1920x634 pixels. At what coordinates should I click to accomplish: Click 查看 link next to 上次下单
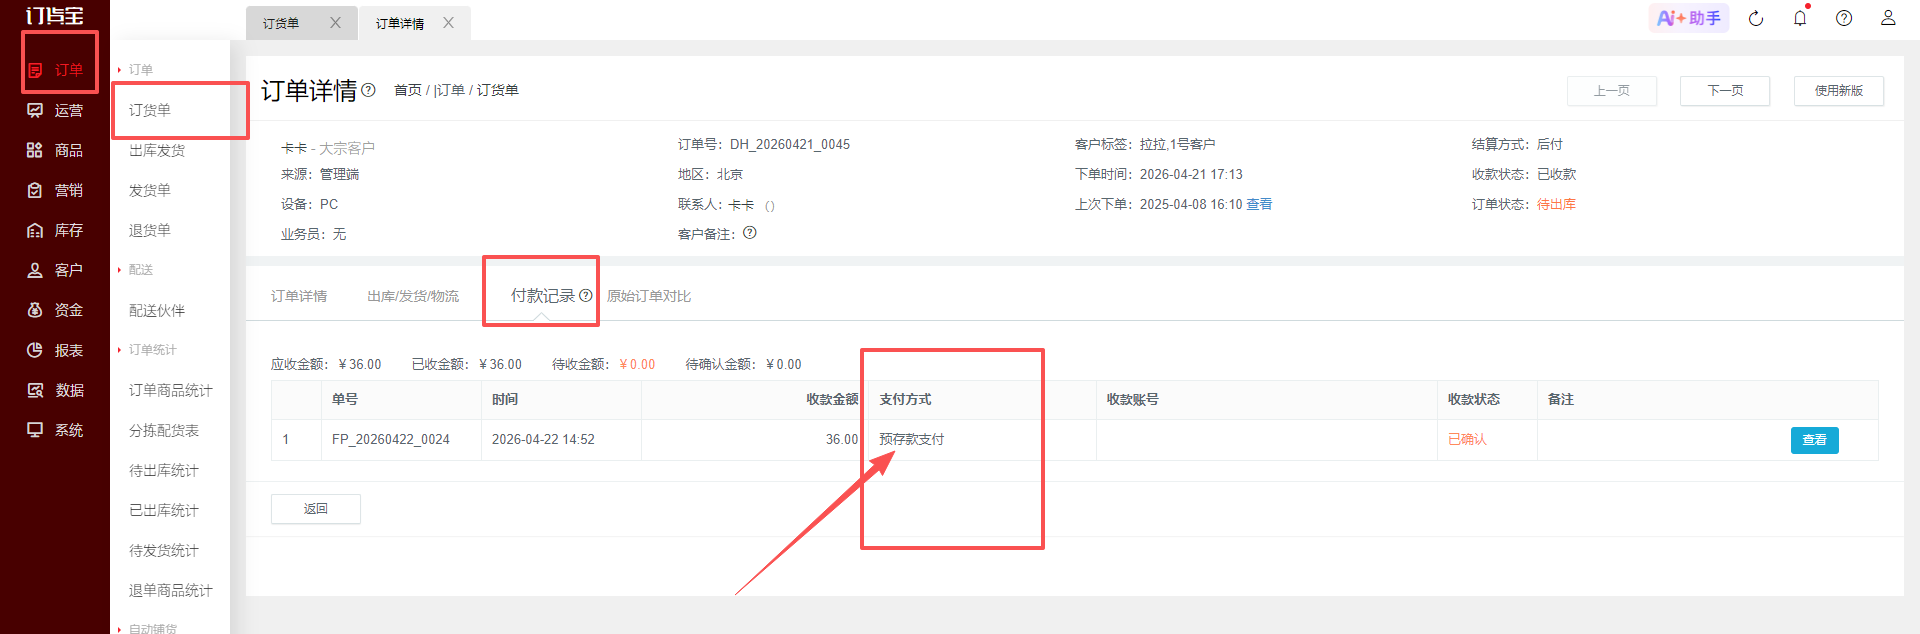click(1259, 204)
